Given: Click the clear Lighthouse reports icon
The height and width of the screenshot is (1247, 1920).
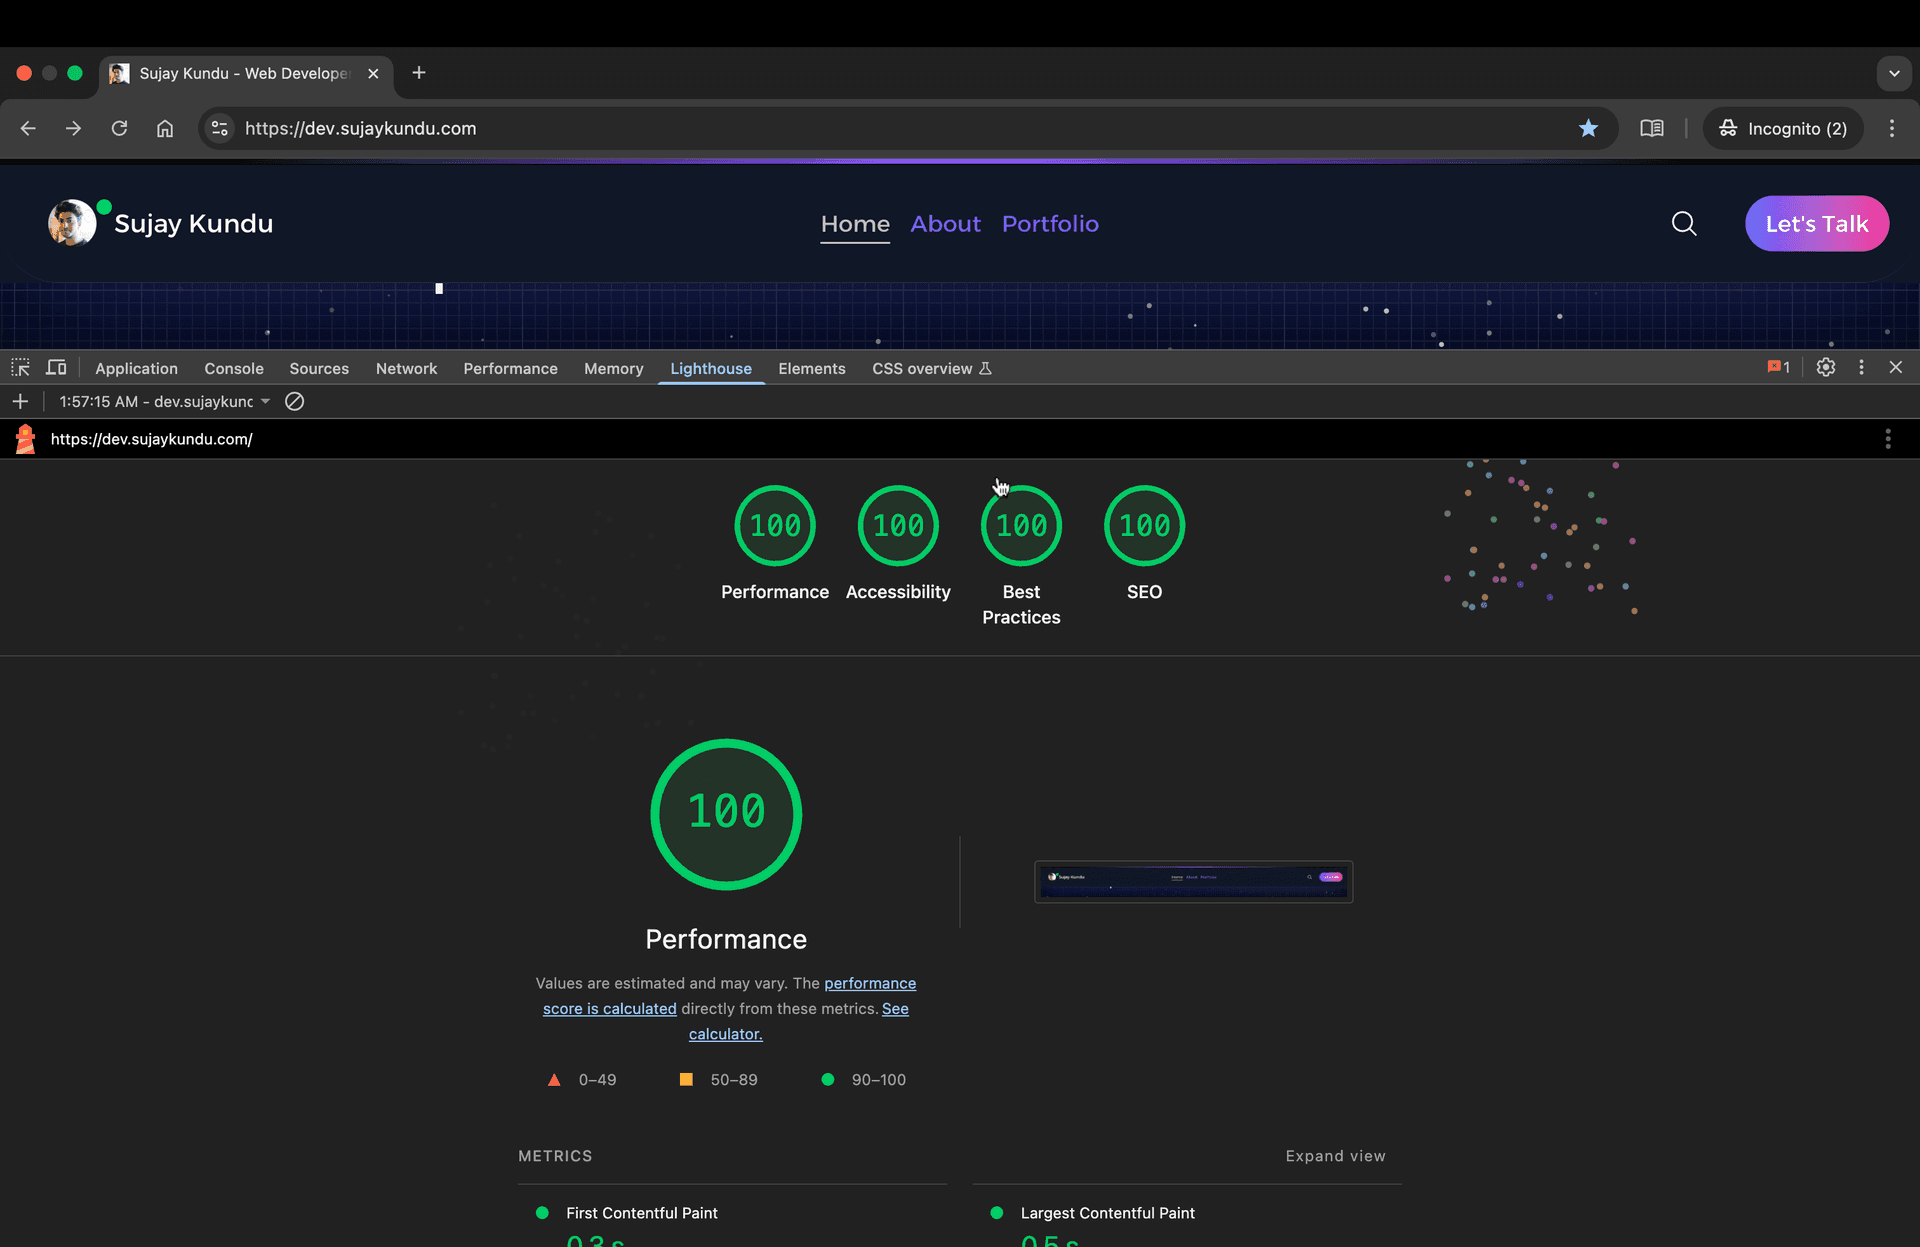Looking at the screenshot, I should pos(294,401).
